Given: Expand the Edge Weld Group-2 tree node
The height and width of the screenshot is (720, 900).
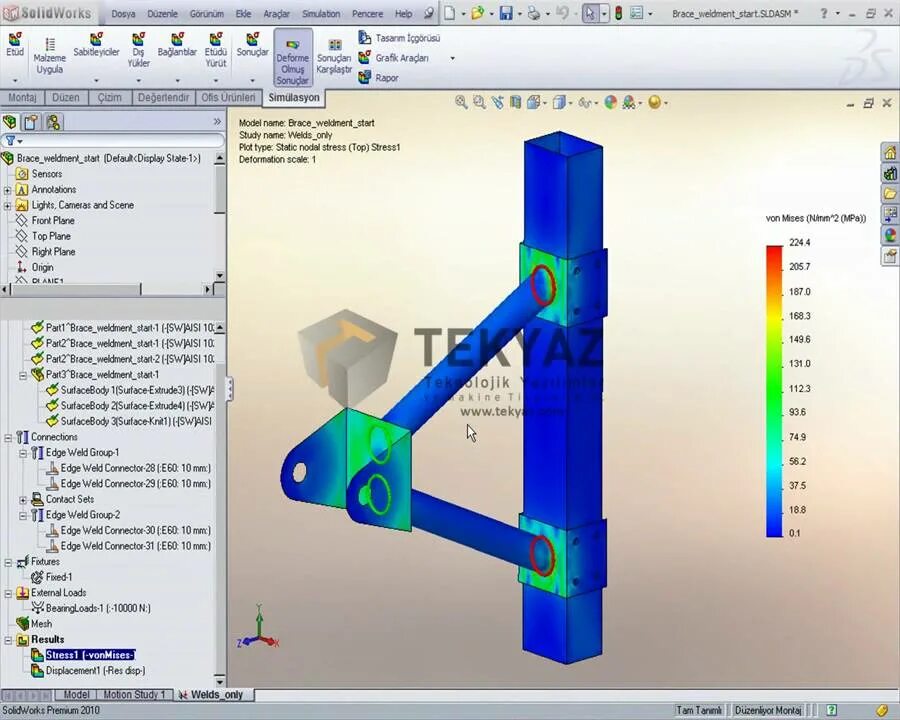Looking at the screenshot, I should click(x=23, y=514).
